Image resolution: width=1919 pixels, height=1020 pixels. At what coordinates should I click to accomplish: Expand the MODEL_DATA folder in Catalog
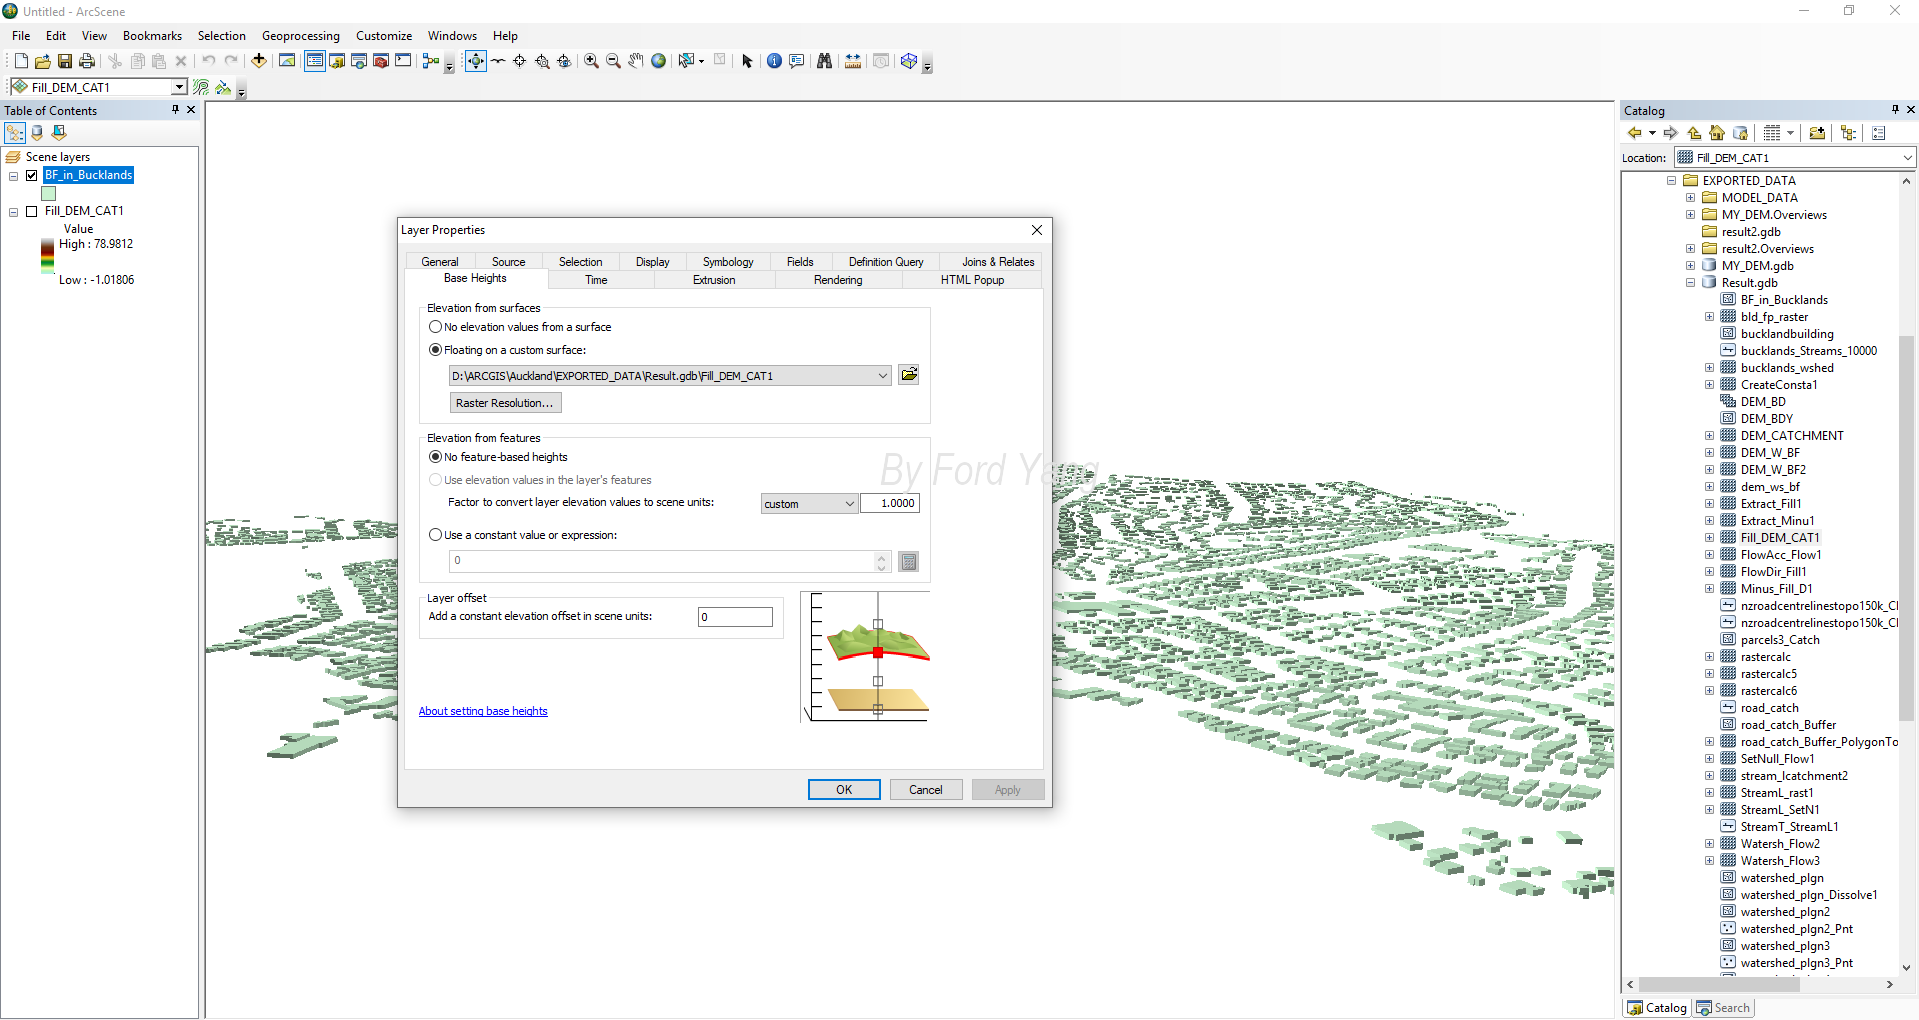pos(1690,198)
